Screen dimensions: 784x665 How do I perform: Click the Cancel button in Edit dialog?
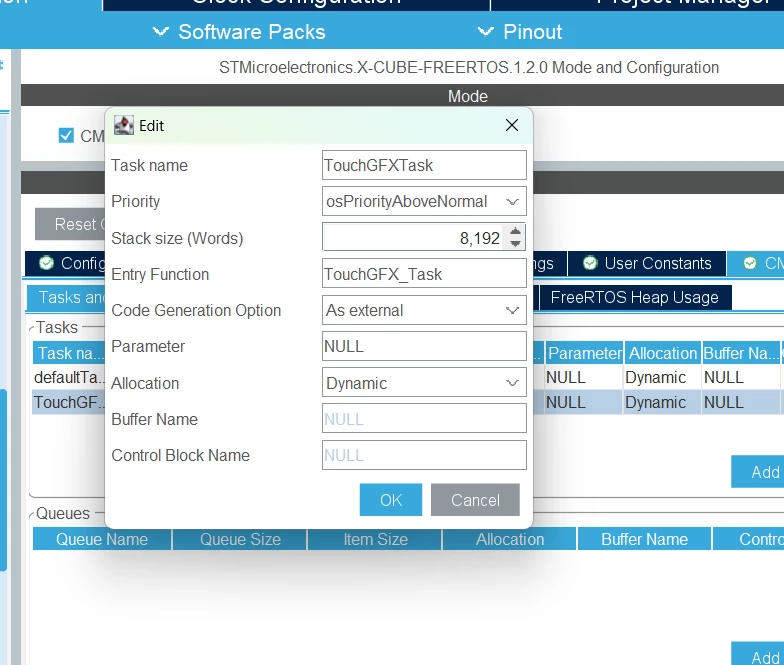(x=475, y=500)
